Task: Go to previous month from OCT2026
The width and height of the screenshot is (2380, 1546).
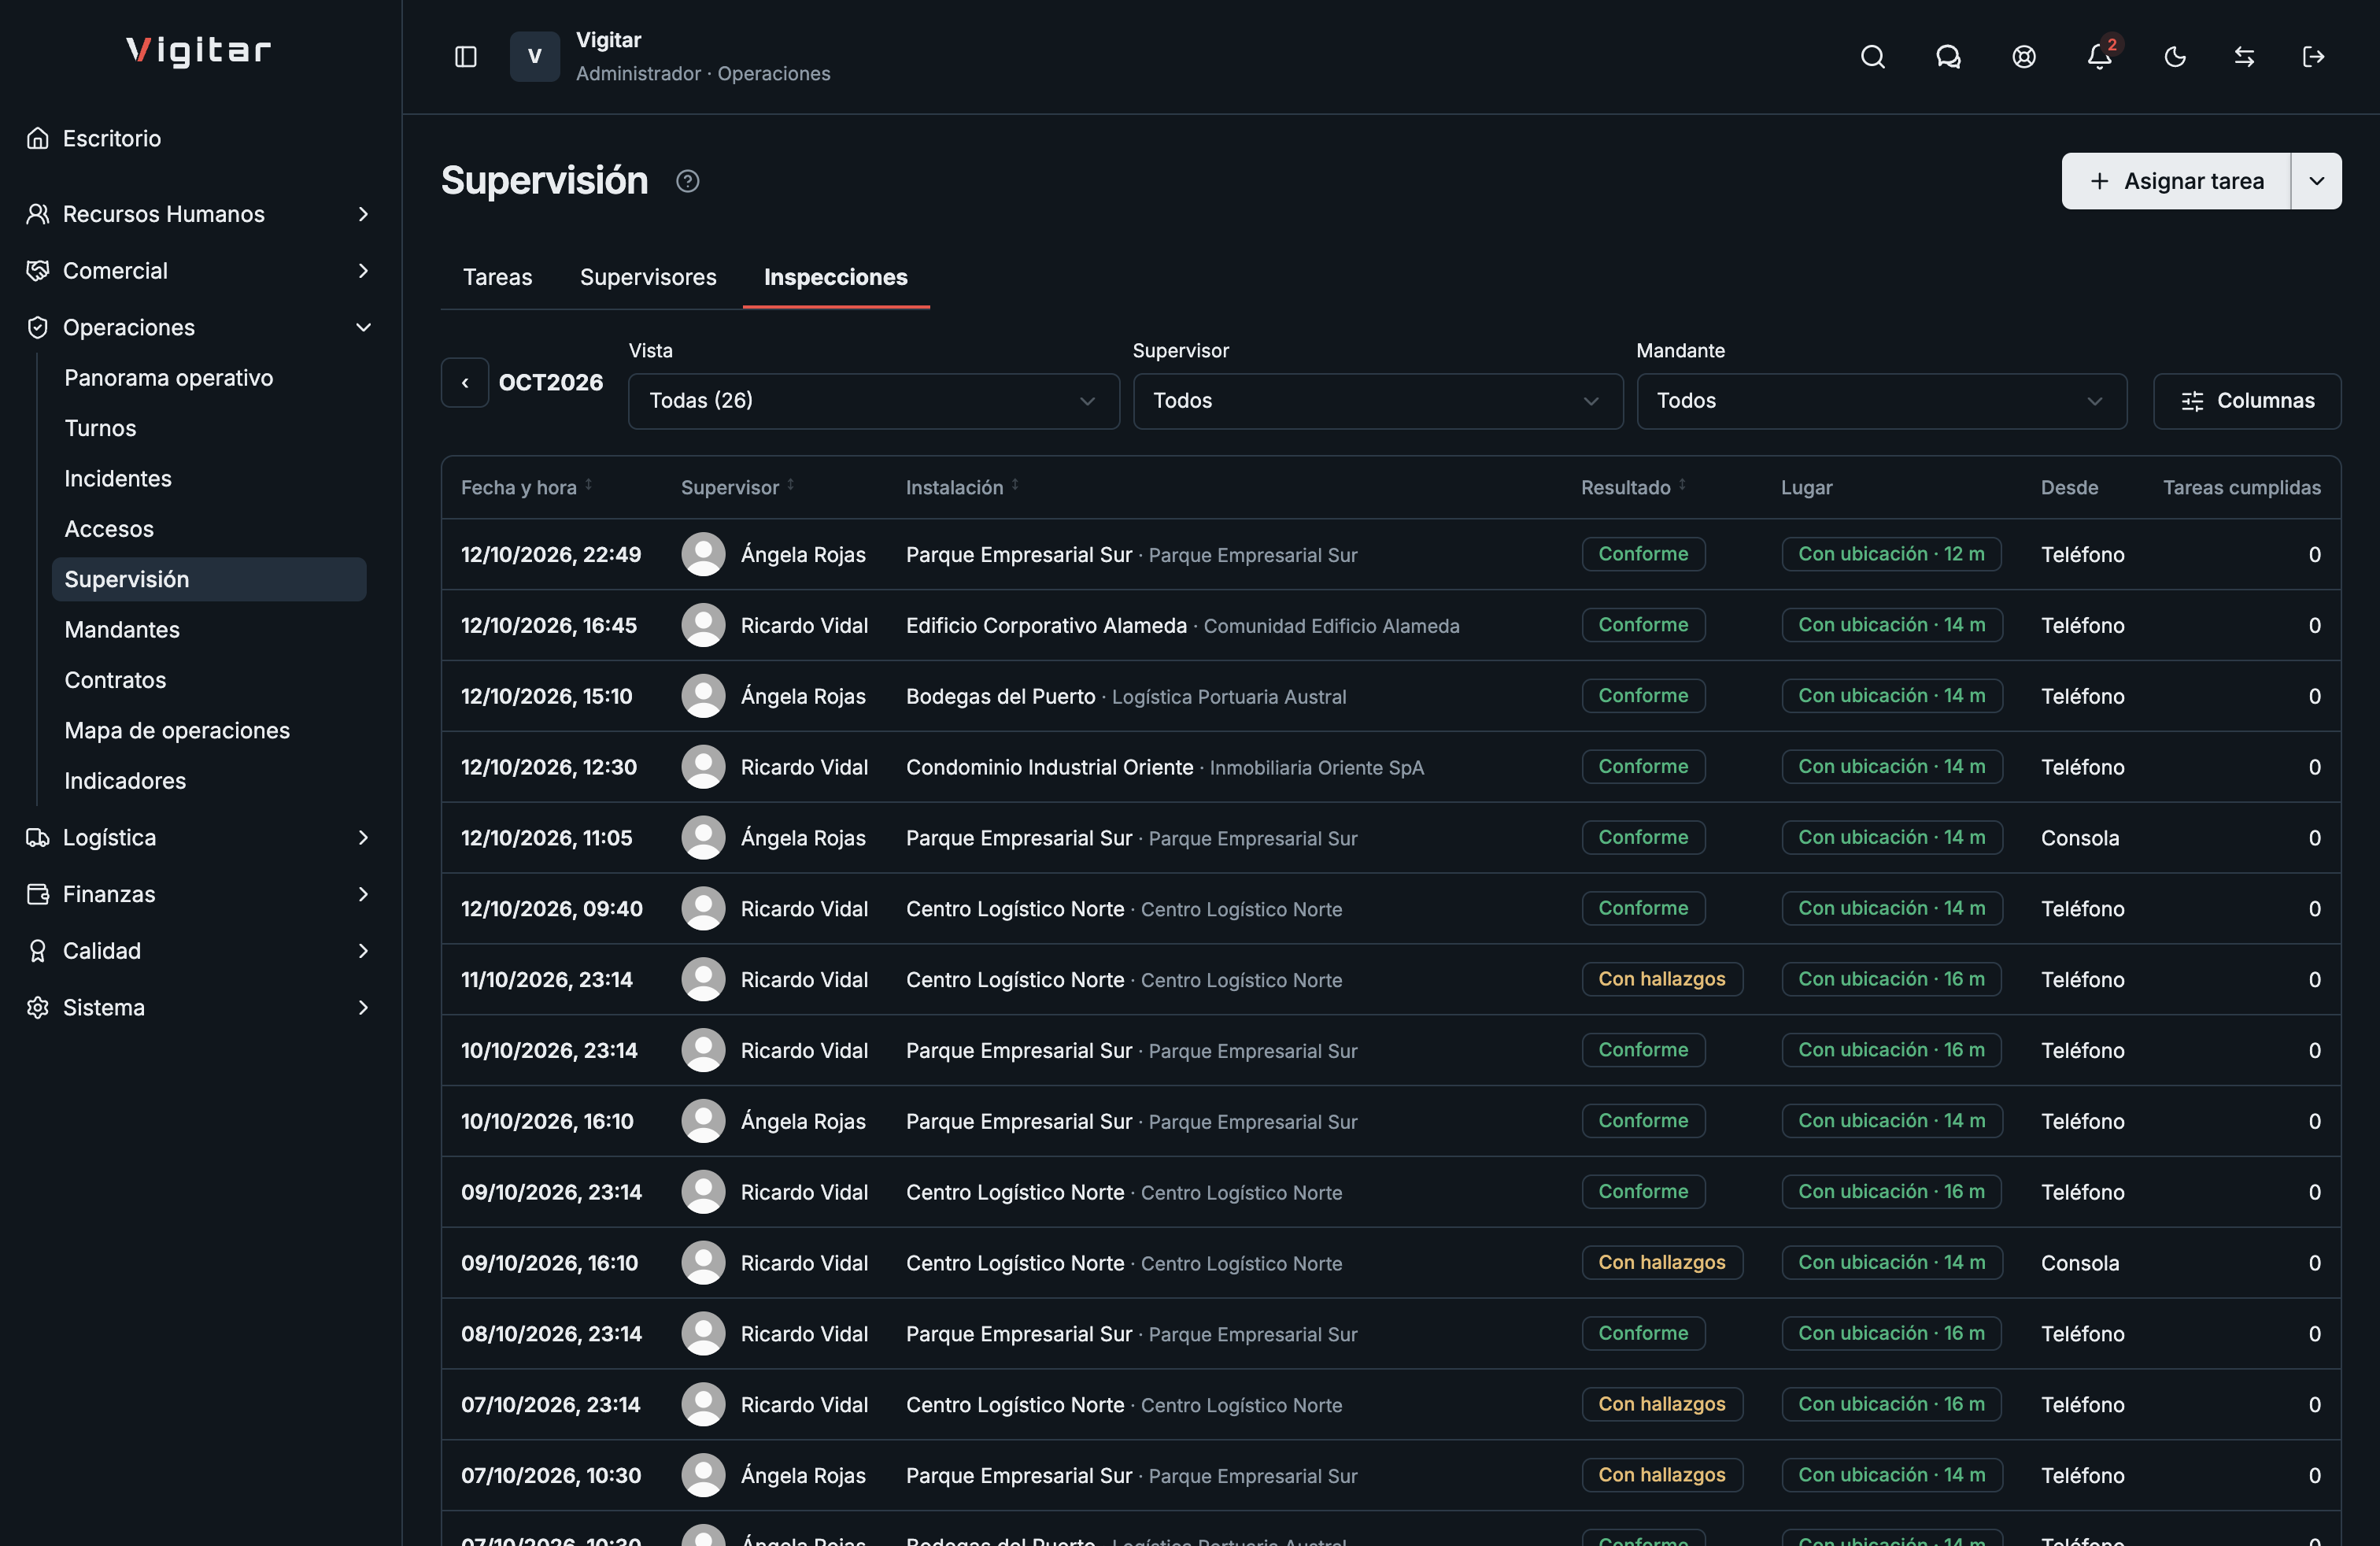Action: click(465, 382)
